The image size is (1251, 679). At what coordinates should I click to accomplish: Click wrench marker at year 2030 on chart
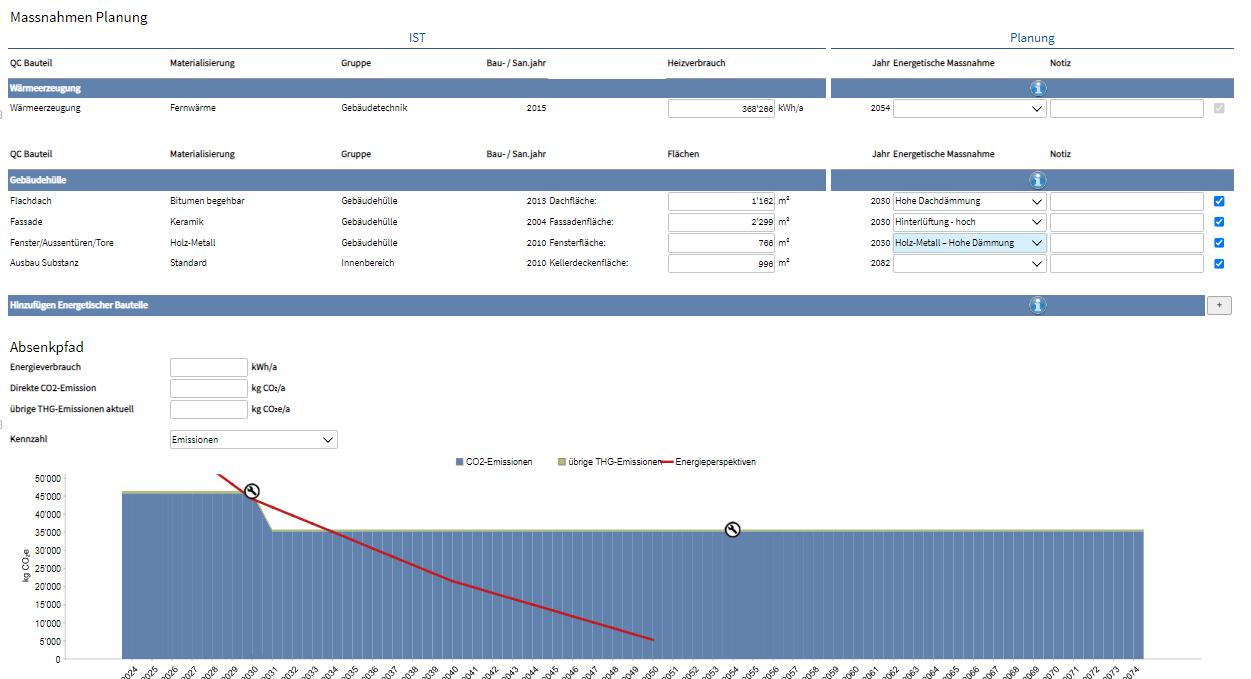pos(252,490)
